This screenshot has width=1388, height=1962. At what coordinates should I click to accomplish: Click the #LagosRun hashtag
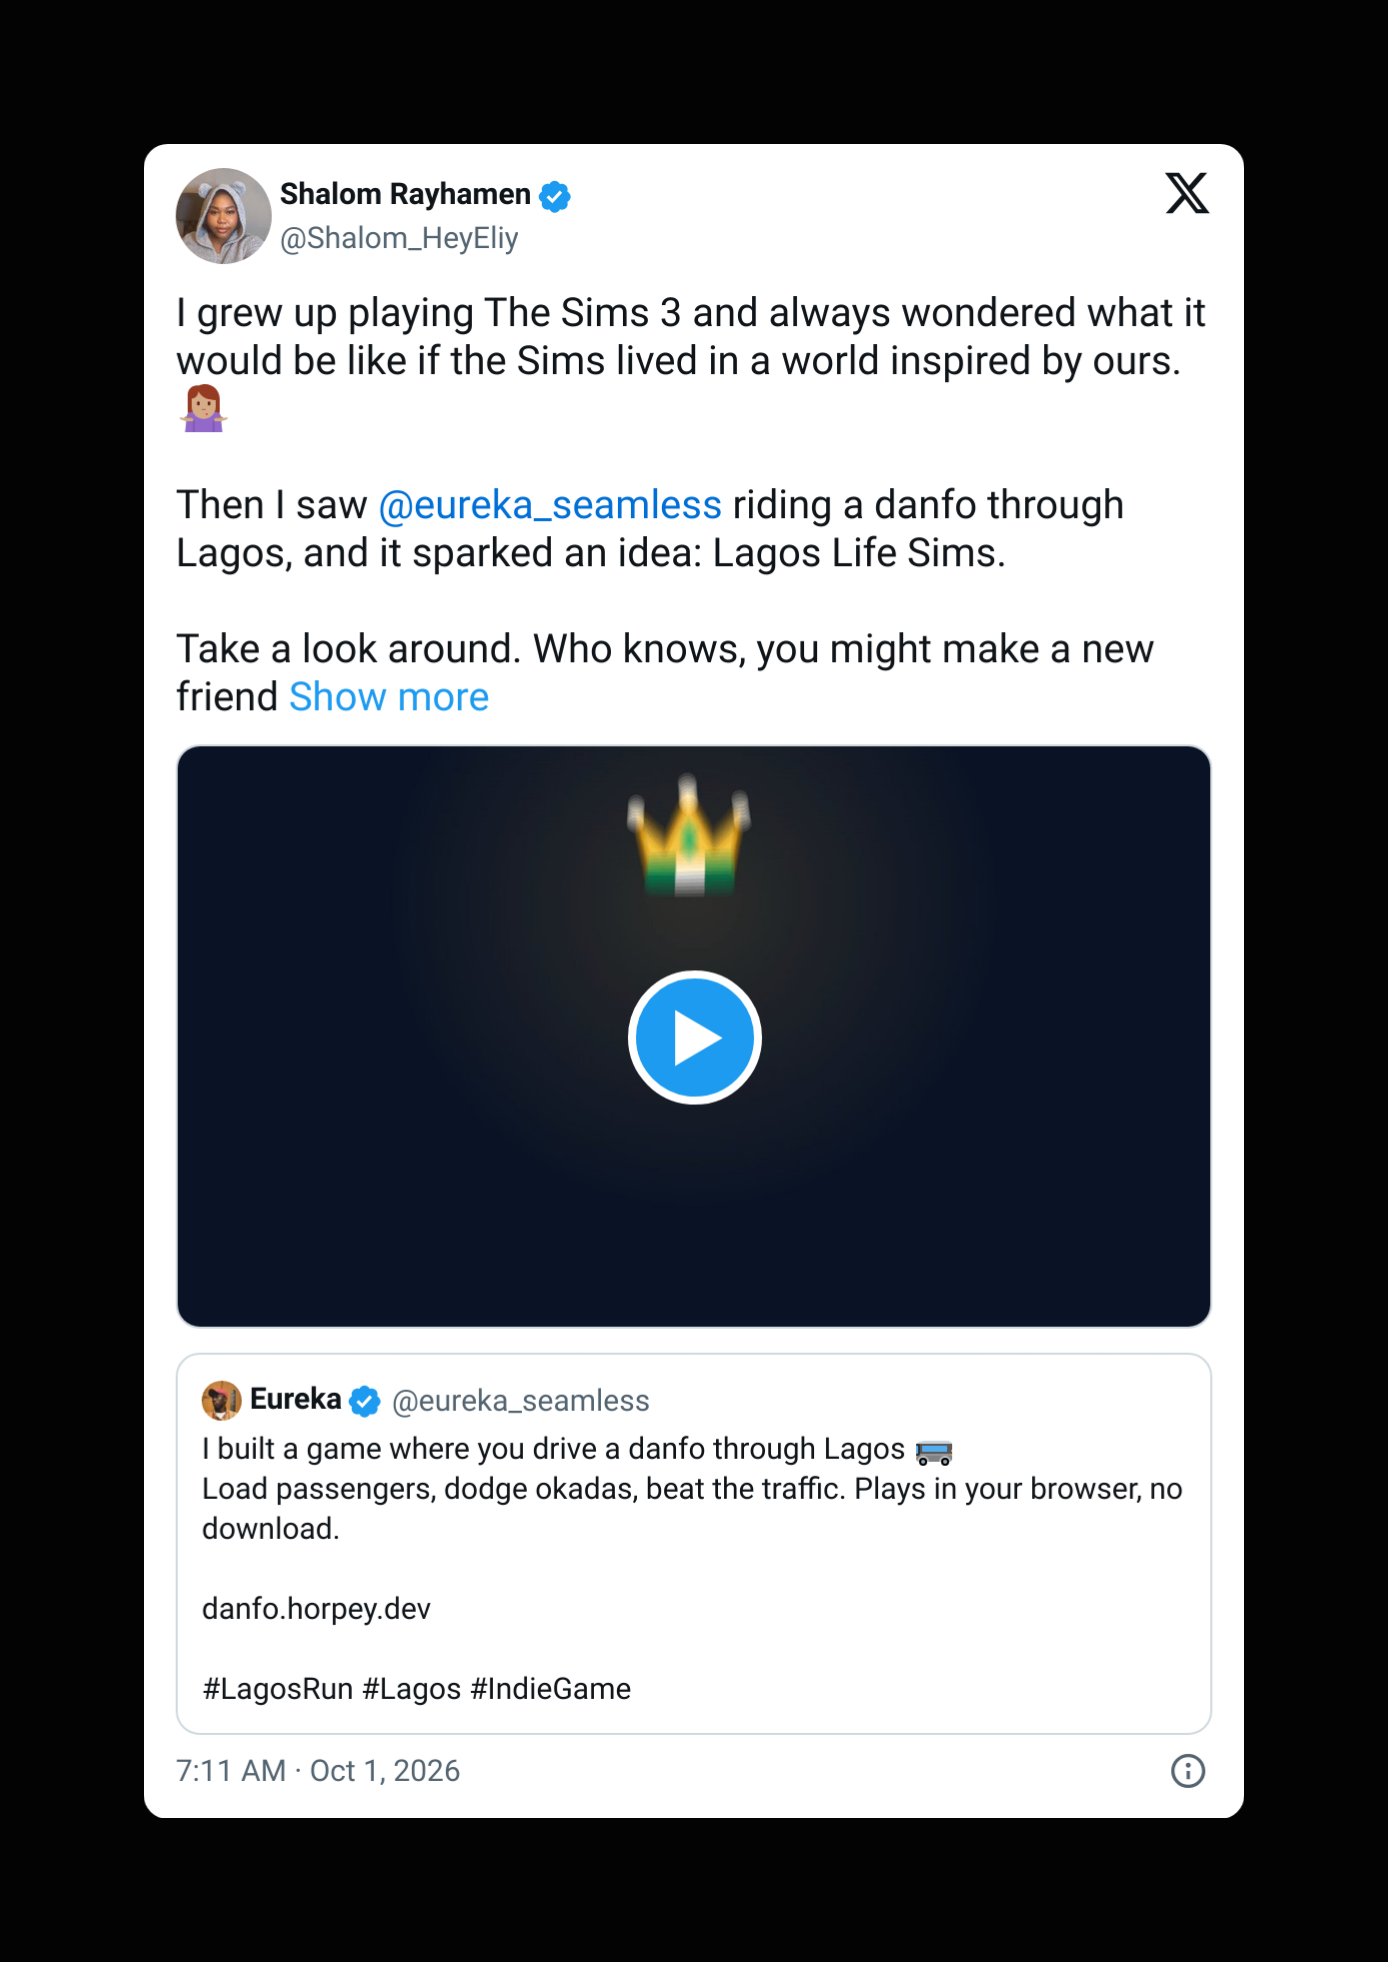[278, 1689]
